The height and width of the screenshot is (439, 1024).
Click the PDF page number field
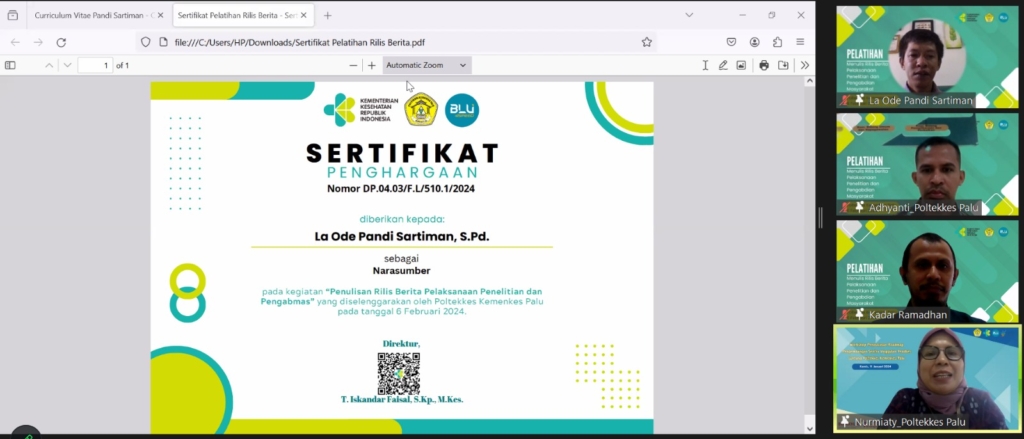(x=94, y=65)
